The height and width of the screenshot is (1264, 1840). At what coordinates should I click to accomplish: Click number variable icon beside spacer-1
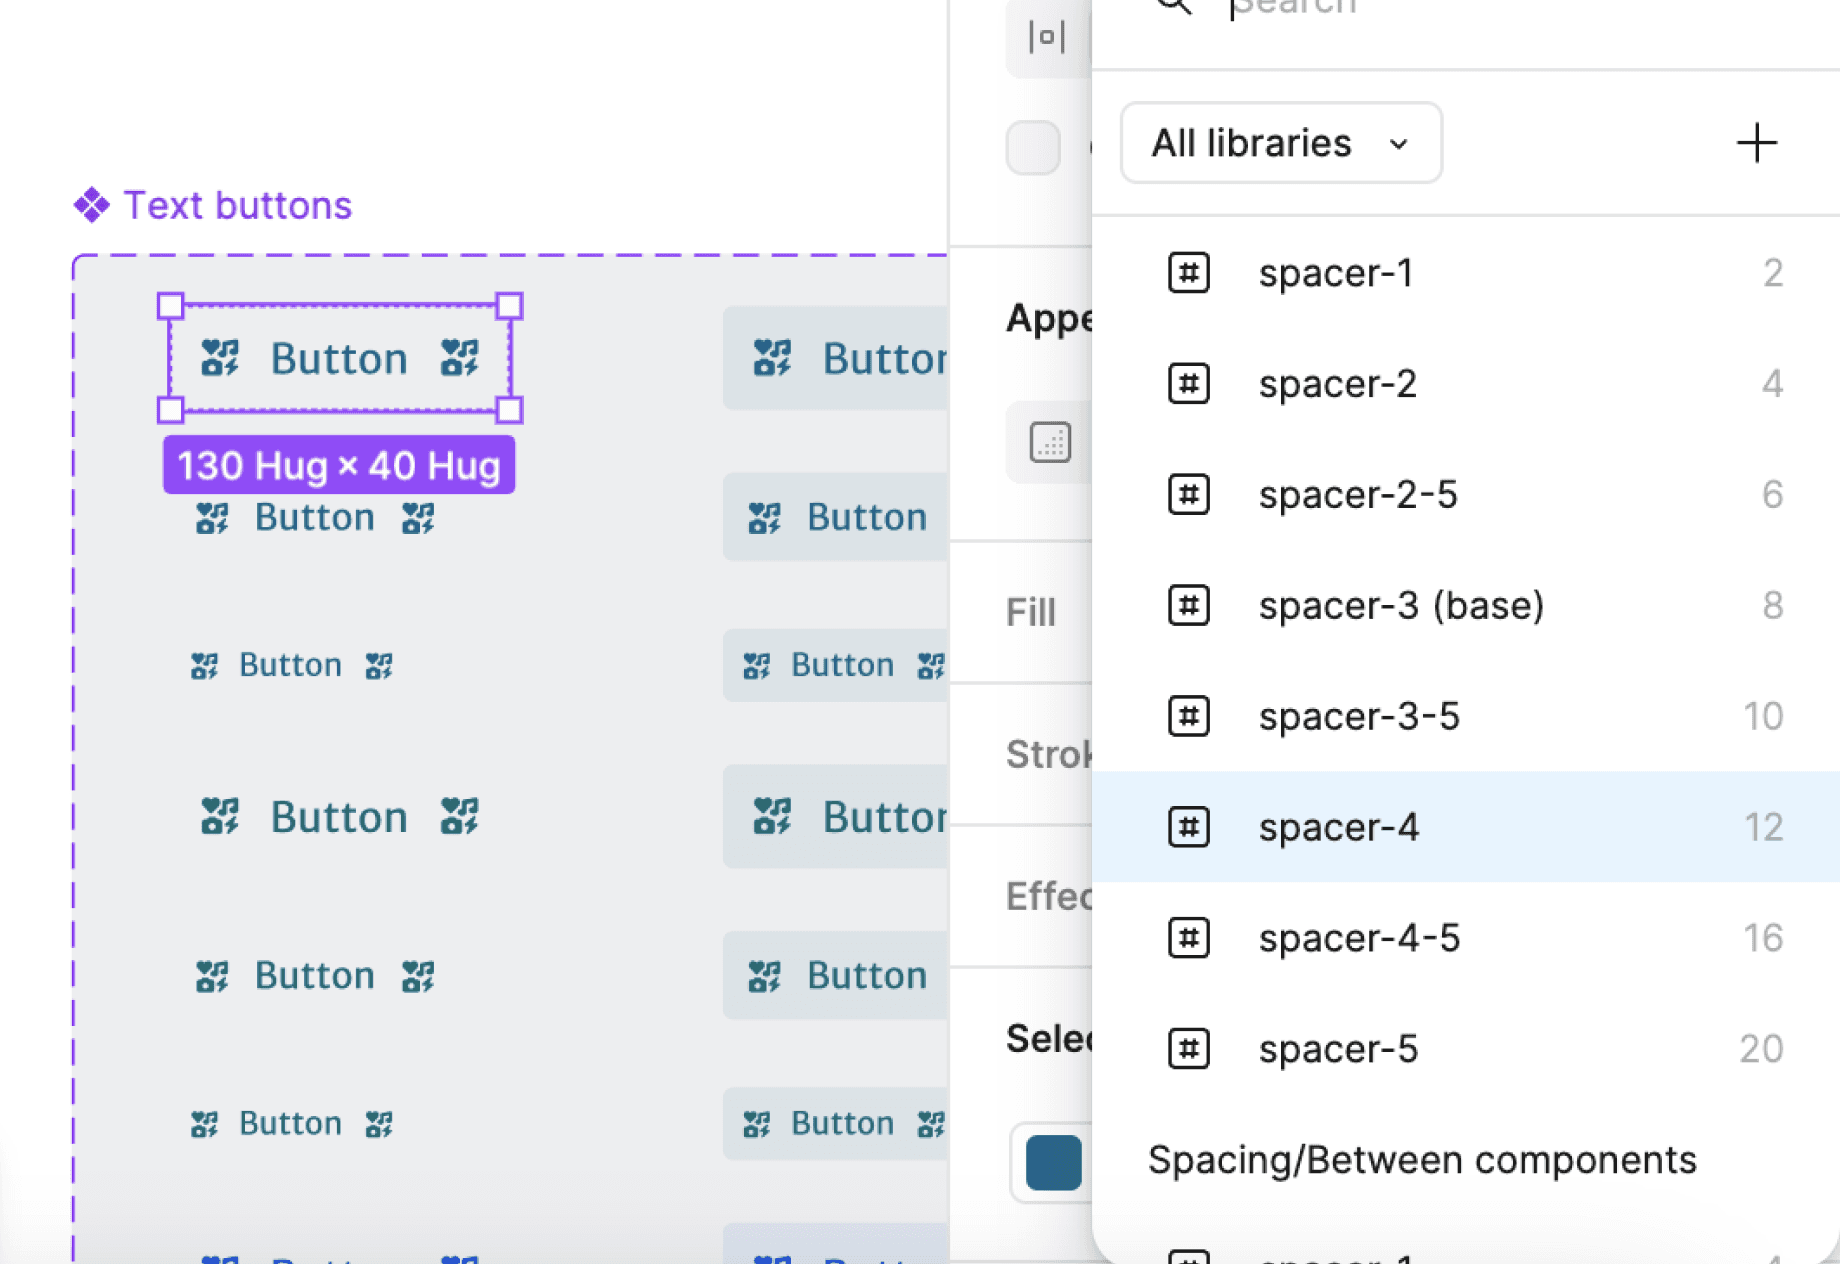1189,273
